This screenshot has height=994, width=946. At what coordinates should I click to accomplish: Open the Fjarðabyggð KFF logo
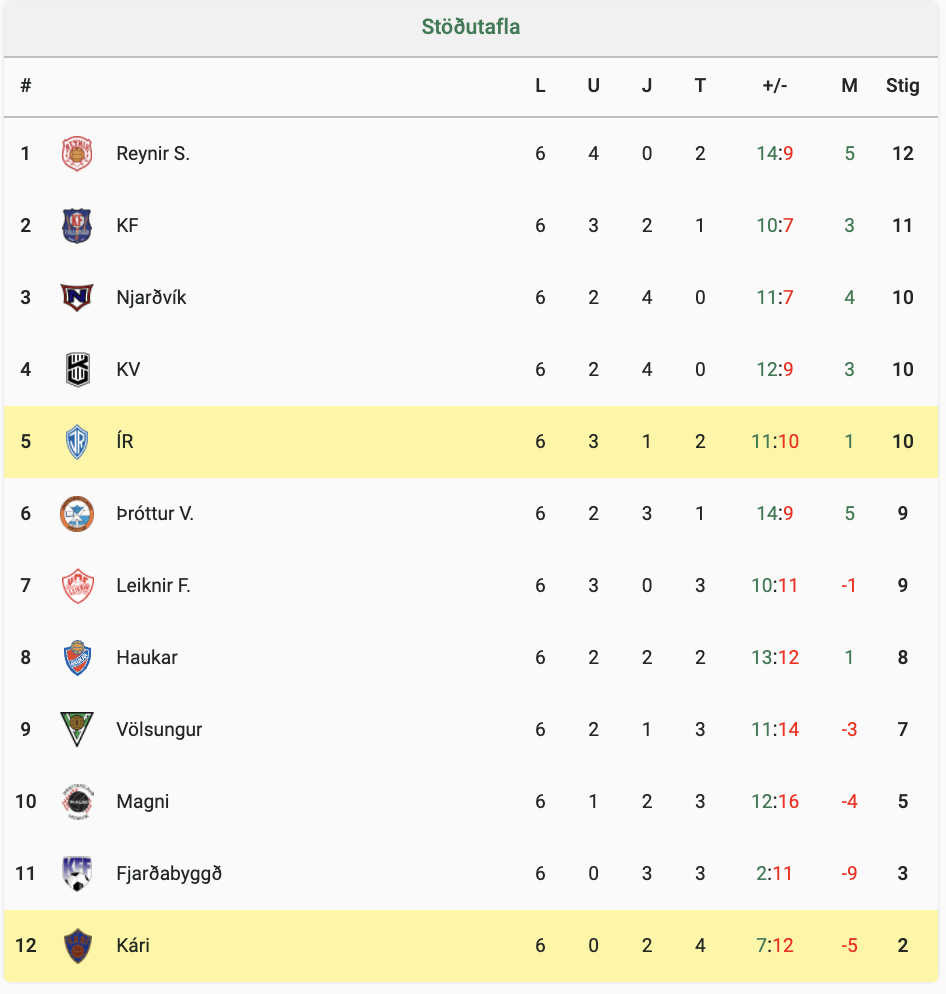pyautogui.click(x=77, y=874)
